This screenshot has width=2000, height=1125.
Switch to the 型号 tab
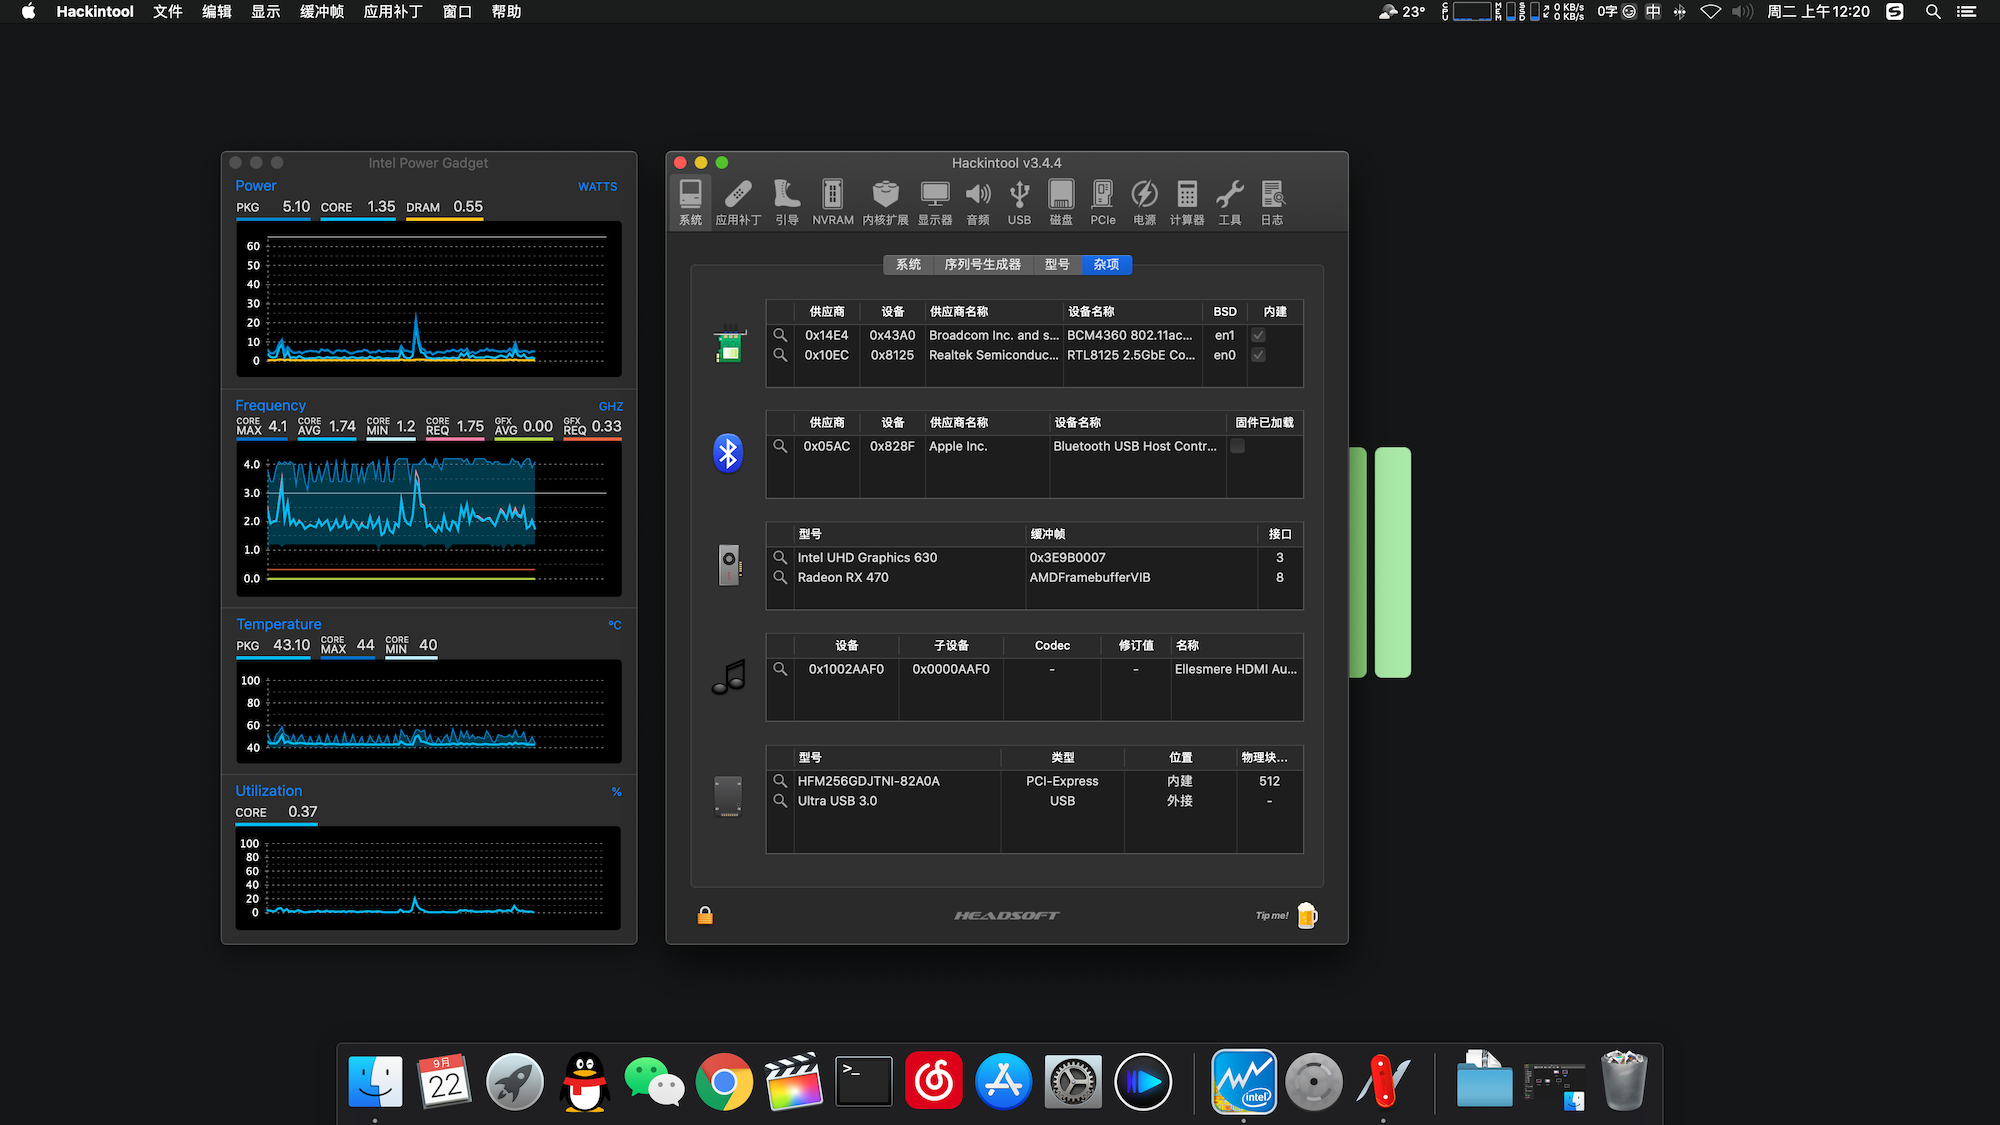1057,265
